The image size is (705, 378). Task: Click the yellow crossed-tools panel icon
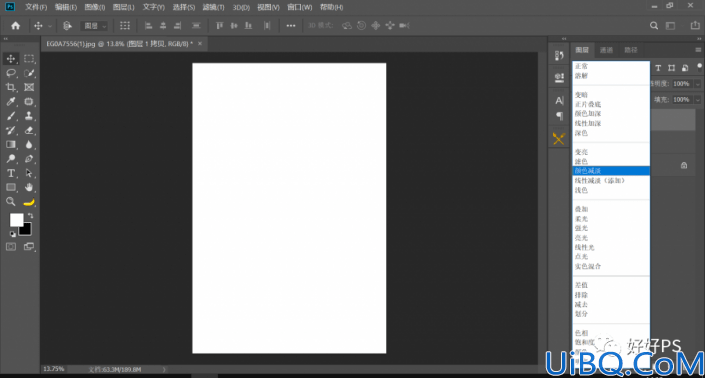[558, 138]
